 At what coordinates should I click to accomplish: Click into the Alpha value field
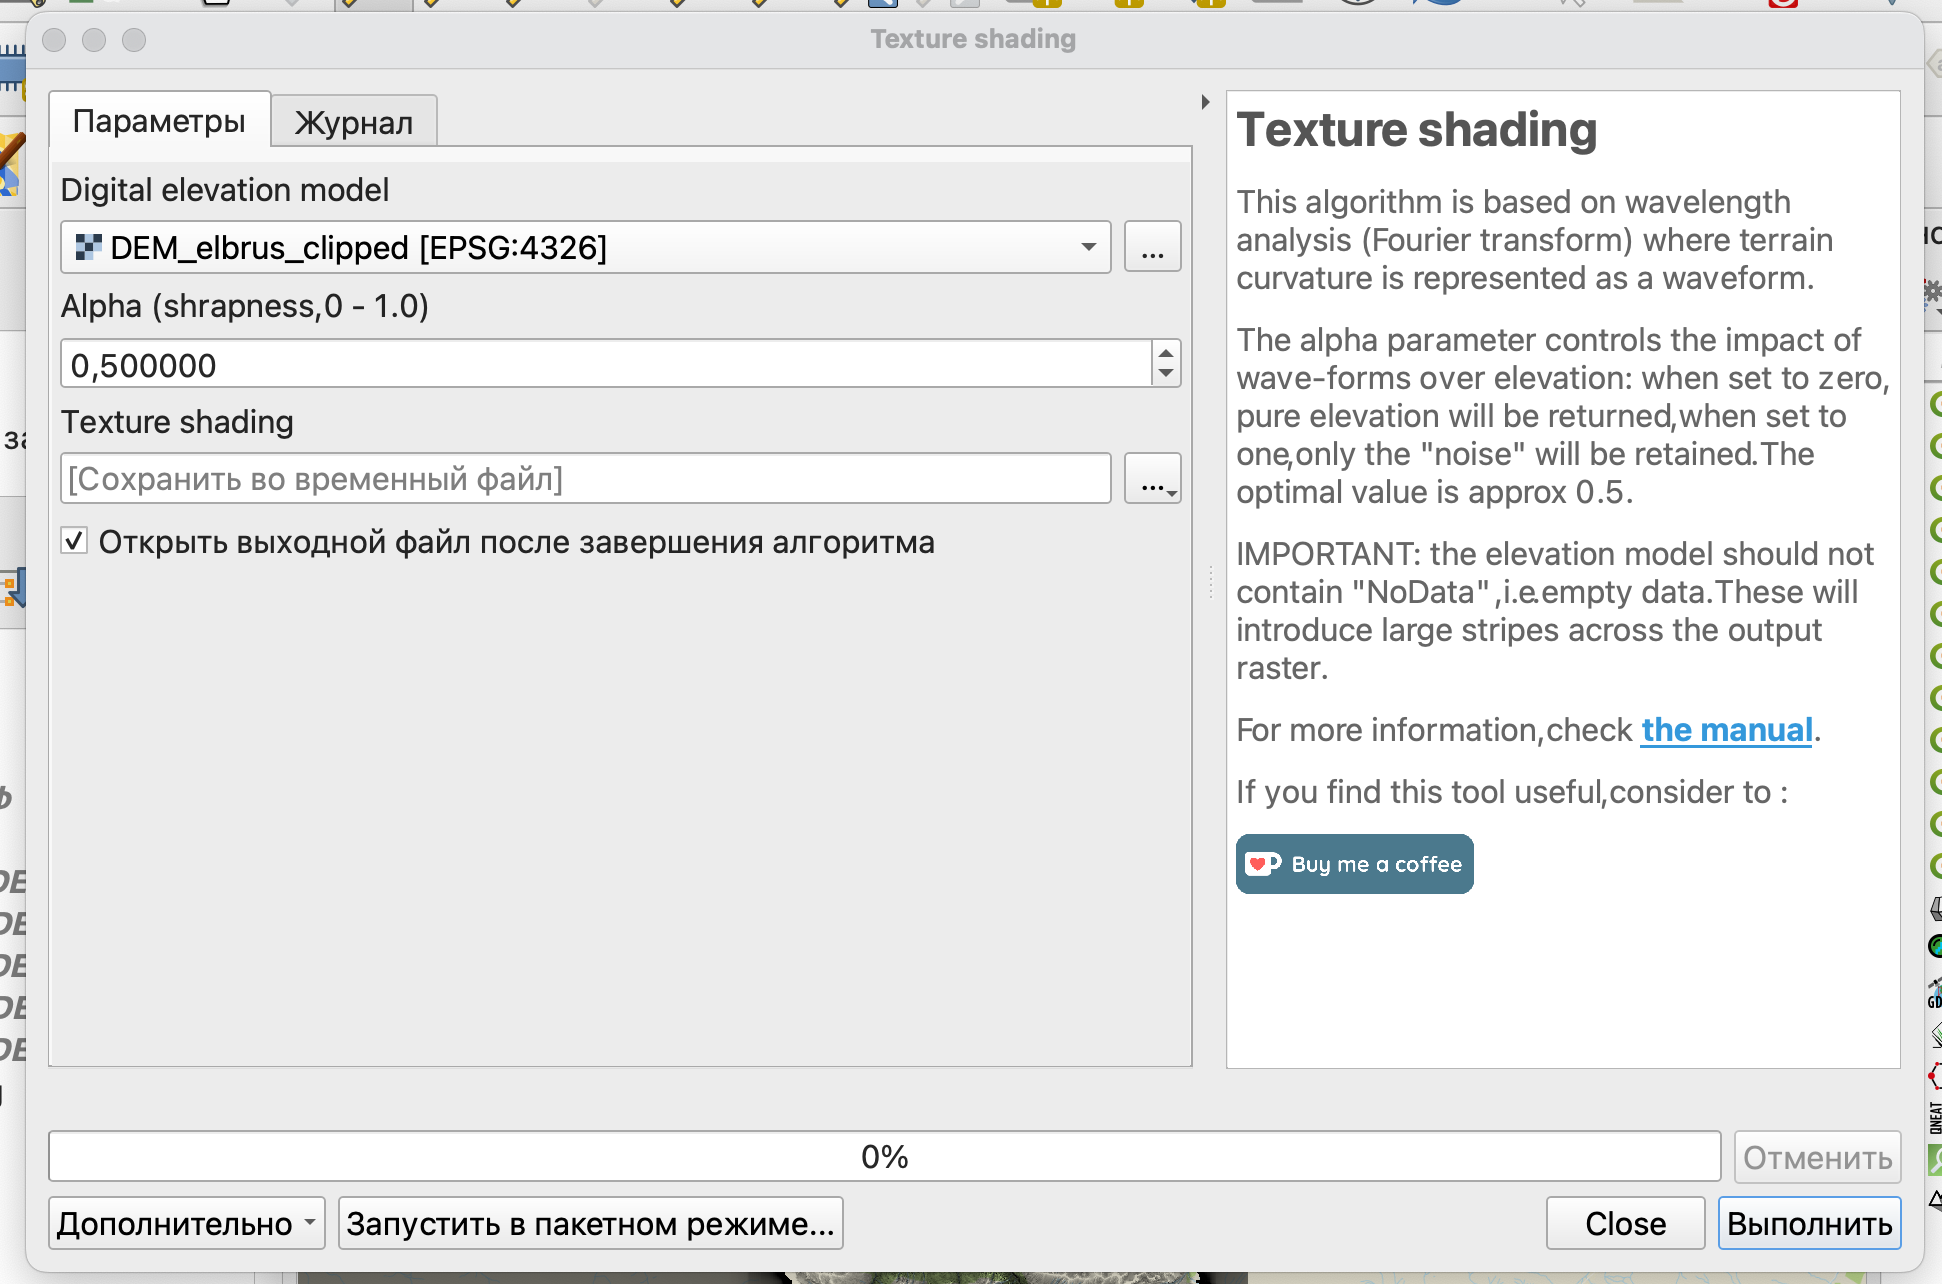point(600,365)
